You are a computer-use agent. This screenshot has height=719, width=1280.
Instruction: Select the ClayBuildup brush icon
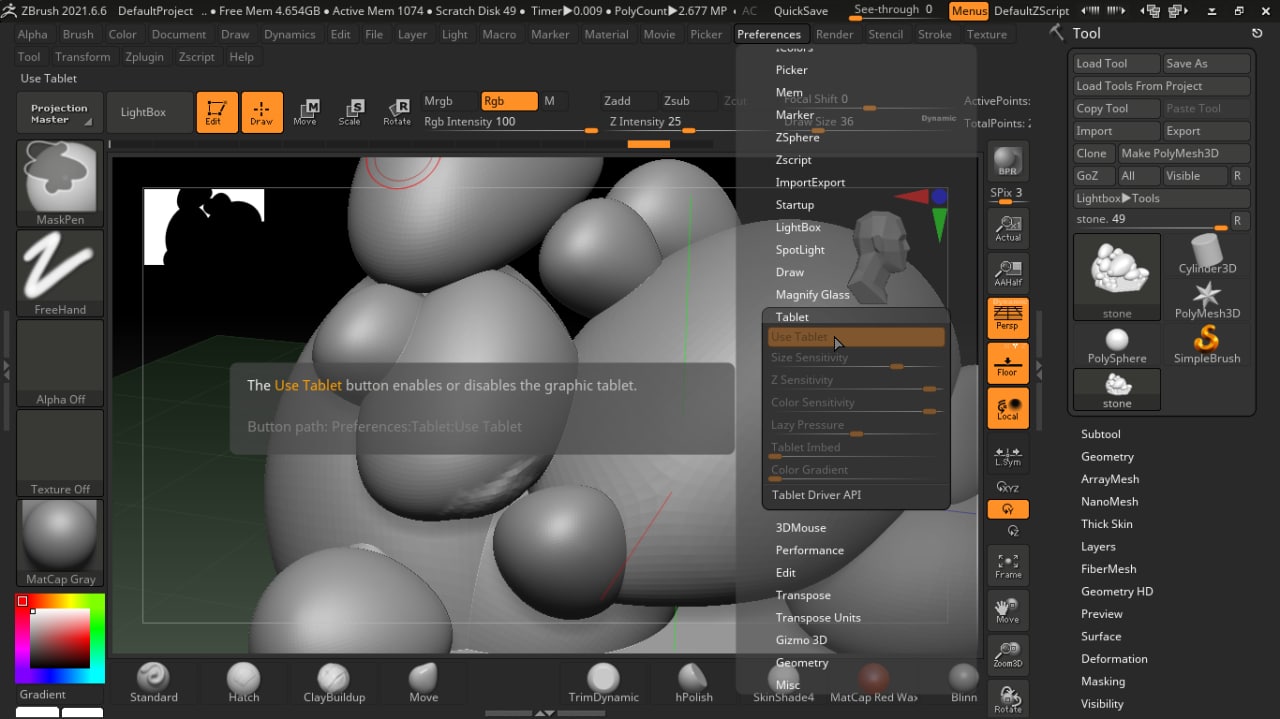pos(333,682)
